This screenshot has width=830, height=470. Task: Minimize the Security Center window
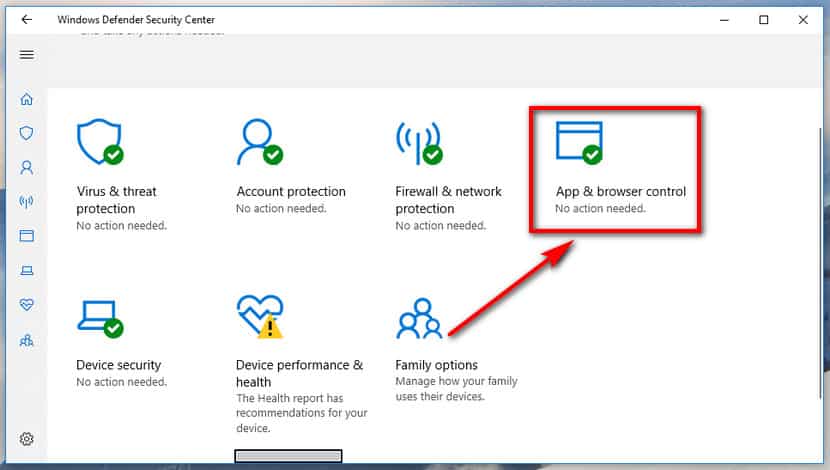point(725,20)
